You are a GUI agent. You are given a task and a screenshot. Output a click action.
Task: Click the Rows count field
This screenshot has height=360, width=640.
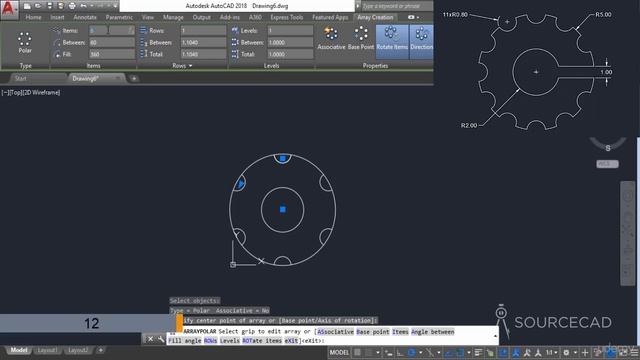(x=203, y=31)
